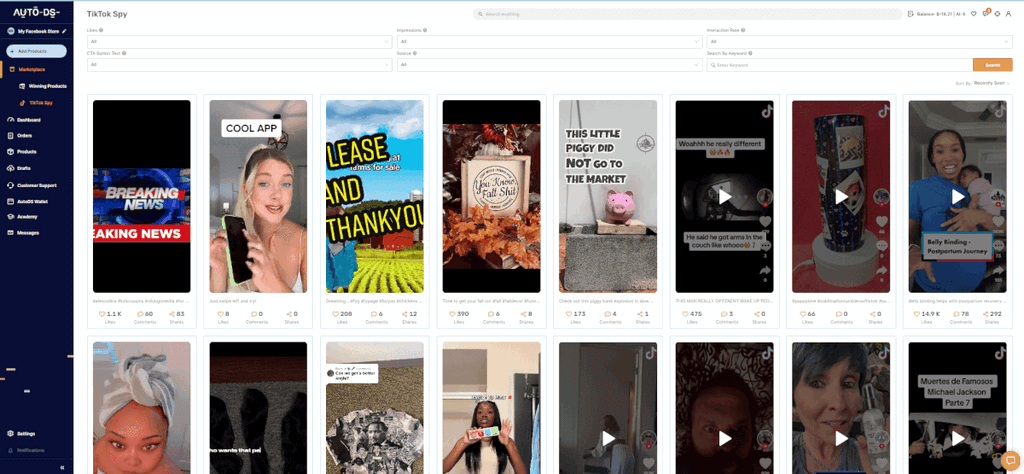The image size is (1024, 474).
Task: Open the Impressions filter dropdown
Action: 549,42
